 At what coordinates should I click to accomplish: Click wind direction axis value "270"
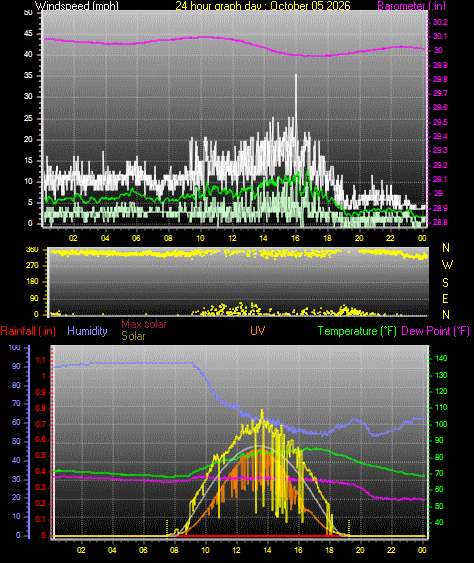click(x=32, y=266)
